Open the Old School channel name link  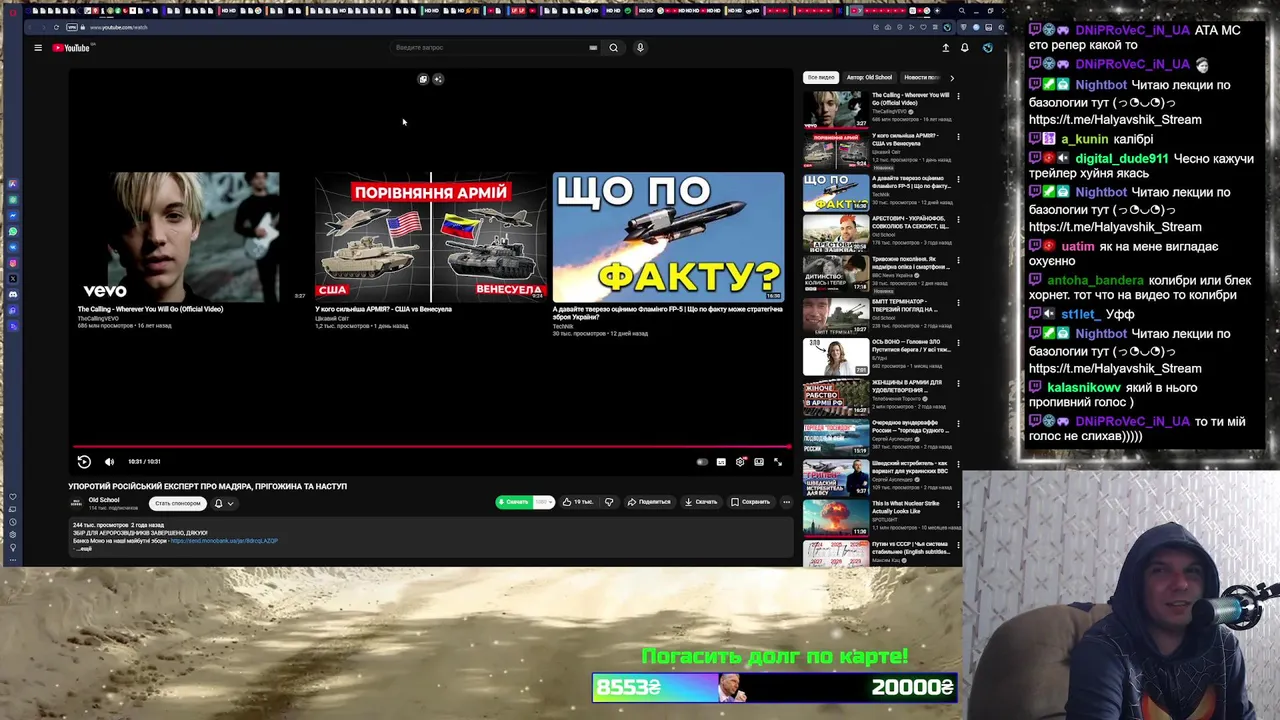[x=103, y=500]
